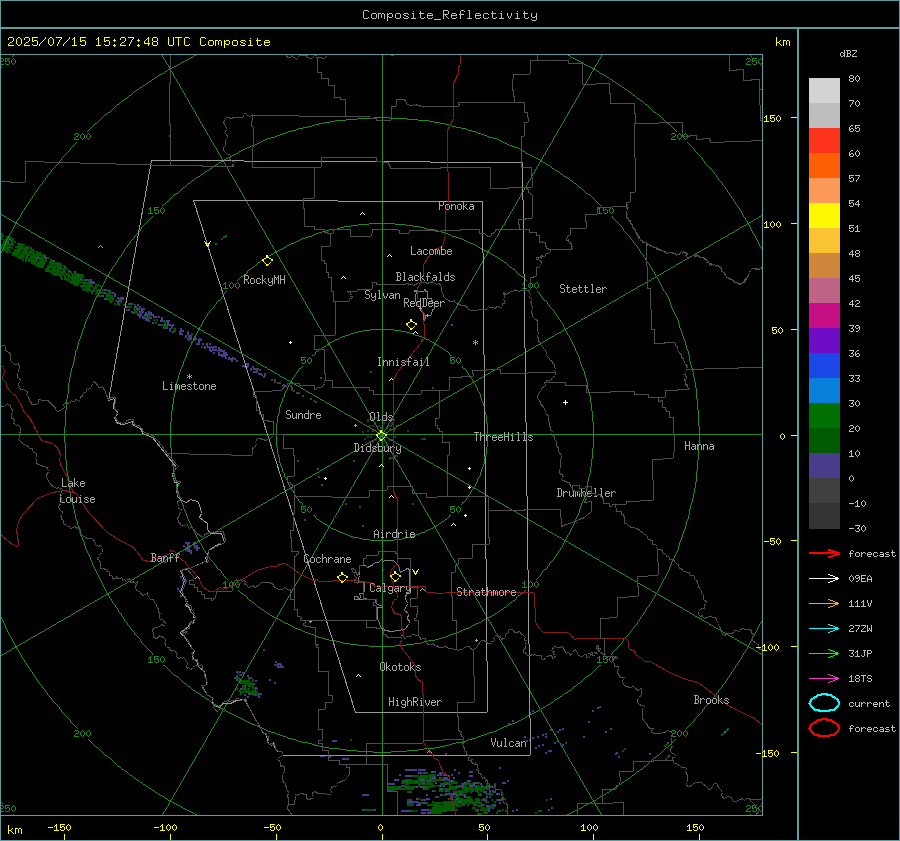Click the Sylvan label
This screenshot has height=841, width=900.
[x=382, y=295]
